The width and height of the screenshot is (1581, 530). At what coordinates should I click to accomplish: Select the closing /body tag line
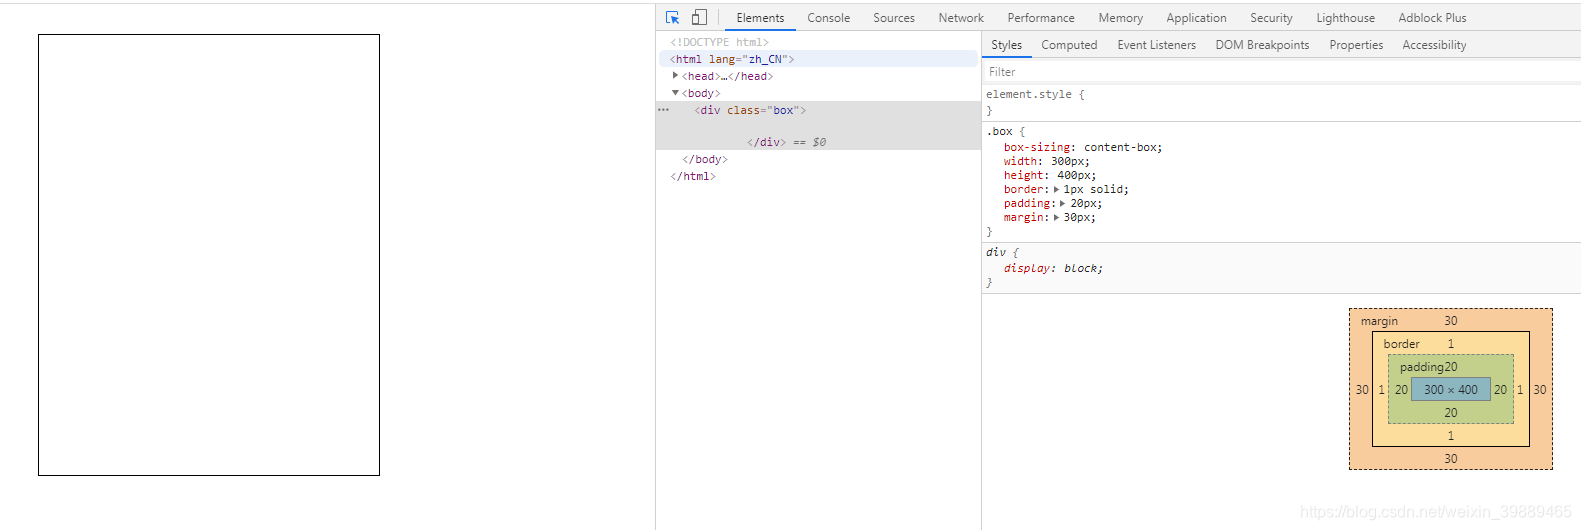tap(705, 159)
